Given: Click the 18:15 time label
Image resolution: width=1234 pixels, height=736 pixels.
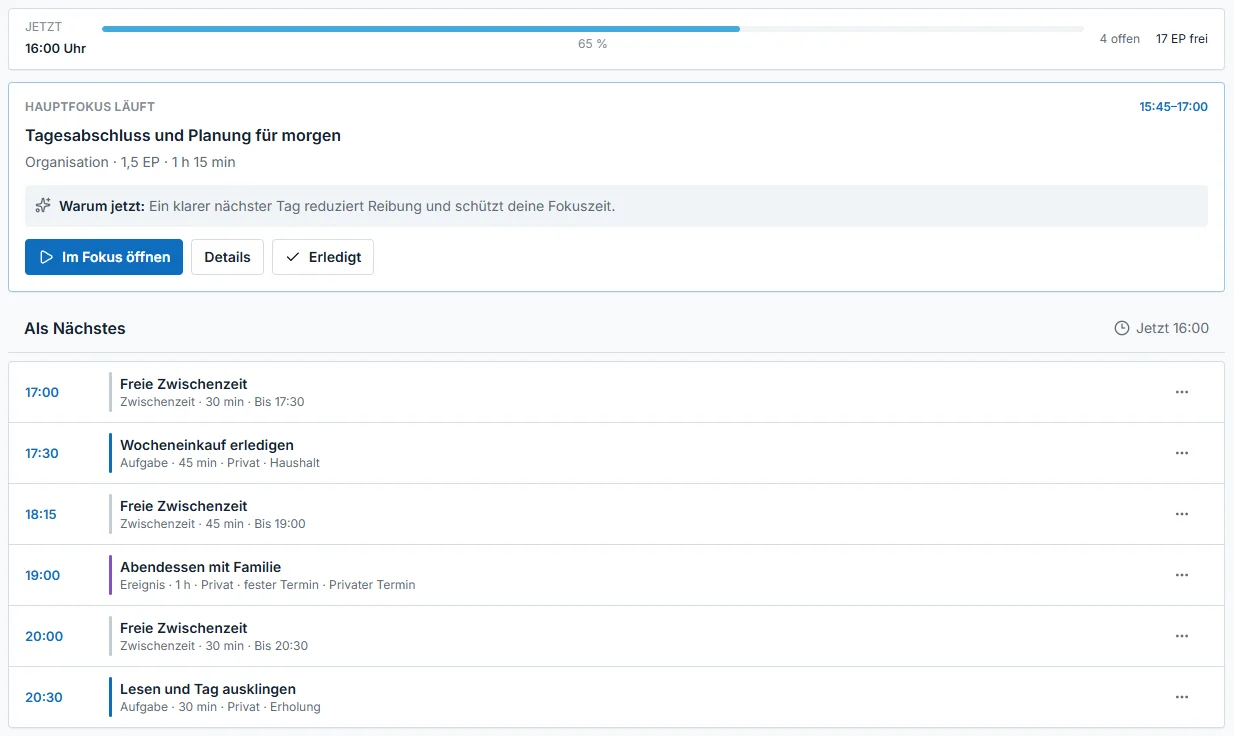Looking at the screenshot, I should (41, 514).
